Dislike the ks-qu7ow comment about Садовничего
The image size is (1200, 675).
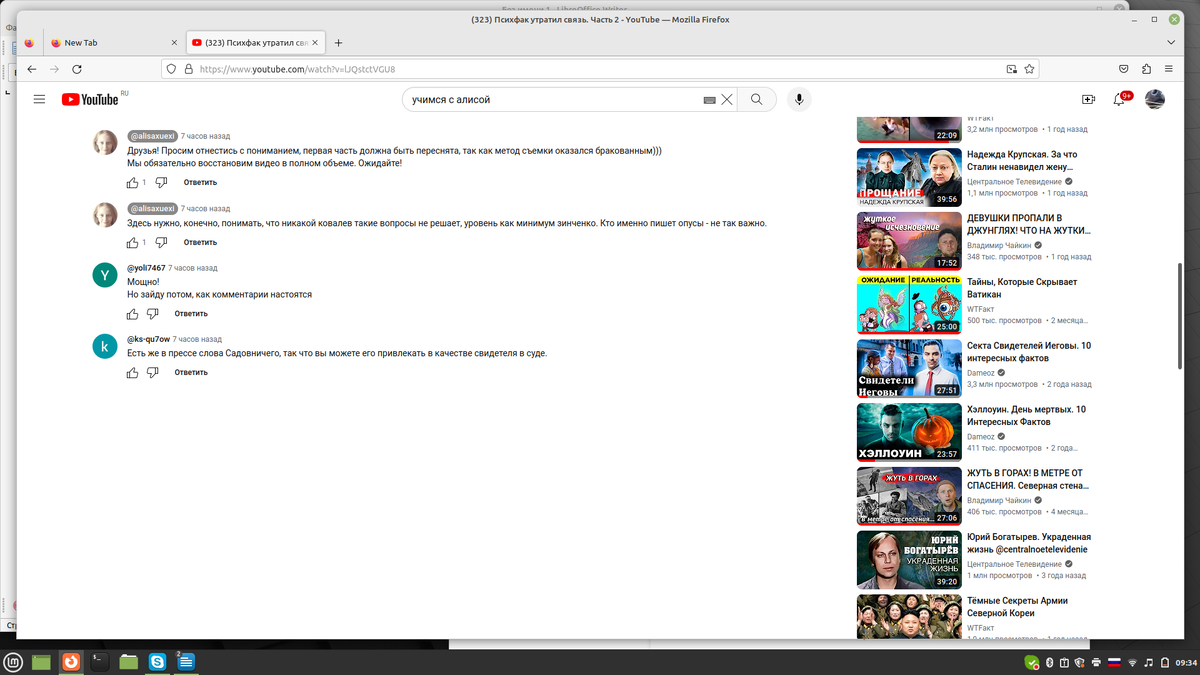152,373
